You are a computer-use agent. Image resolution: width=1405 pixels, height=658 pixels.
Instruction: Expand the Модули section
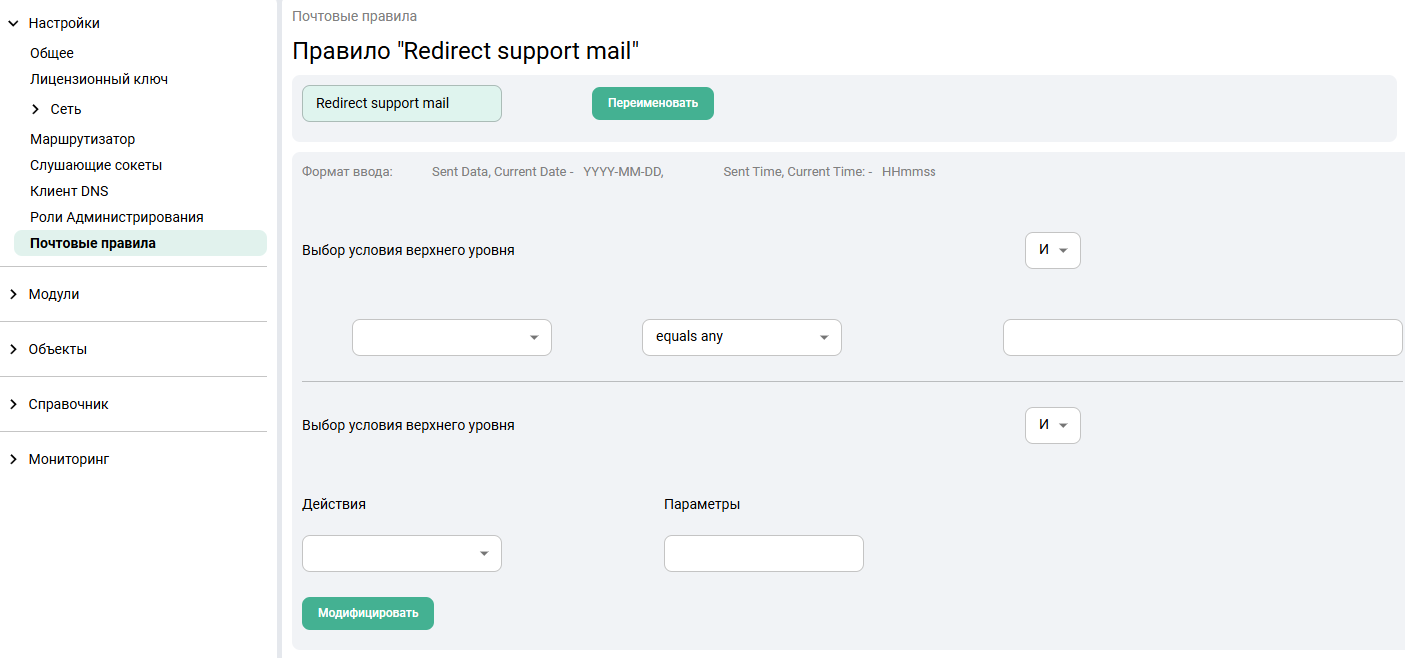14,294
